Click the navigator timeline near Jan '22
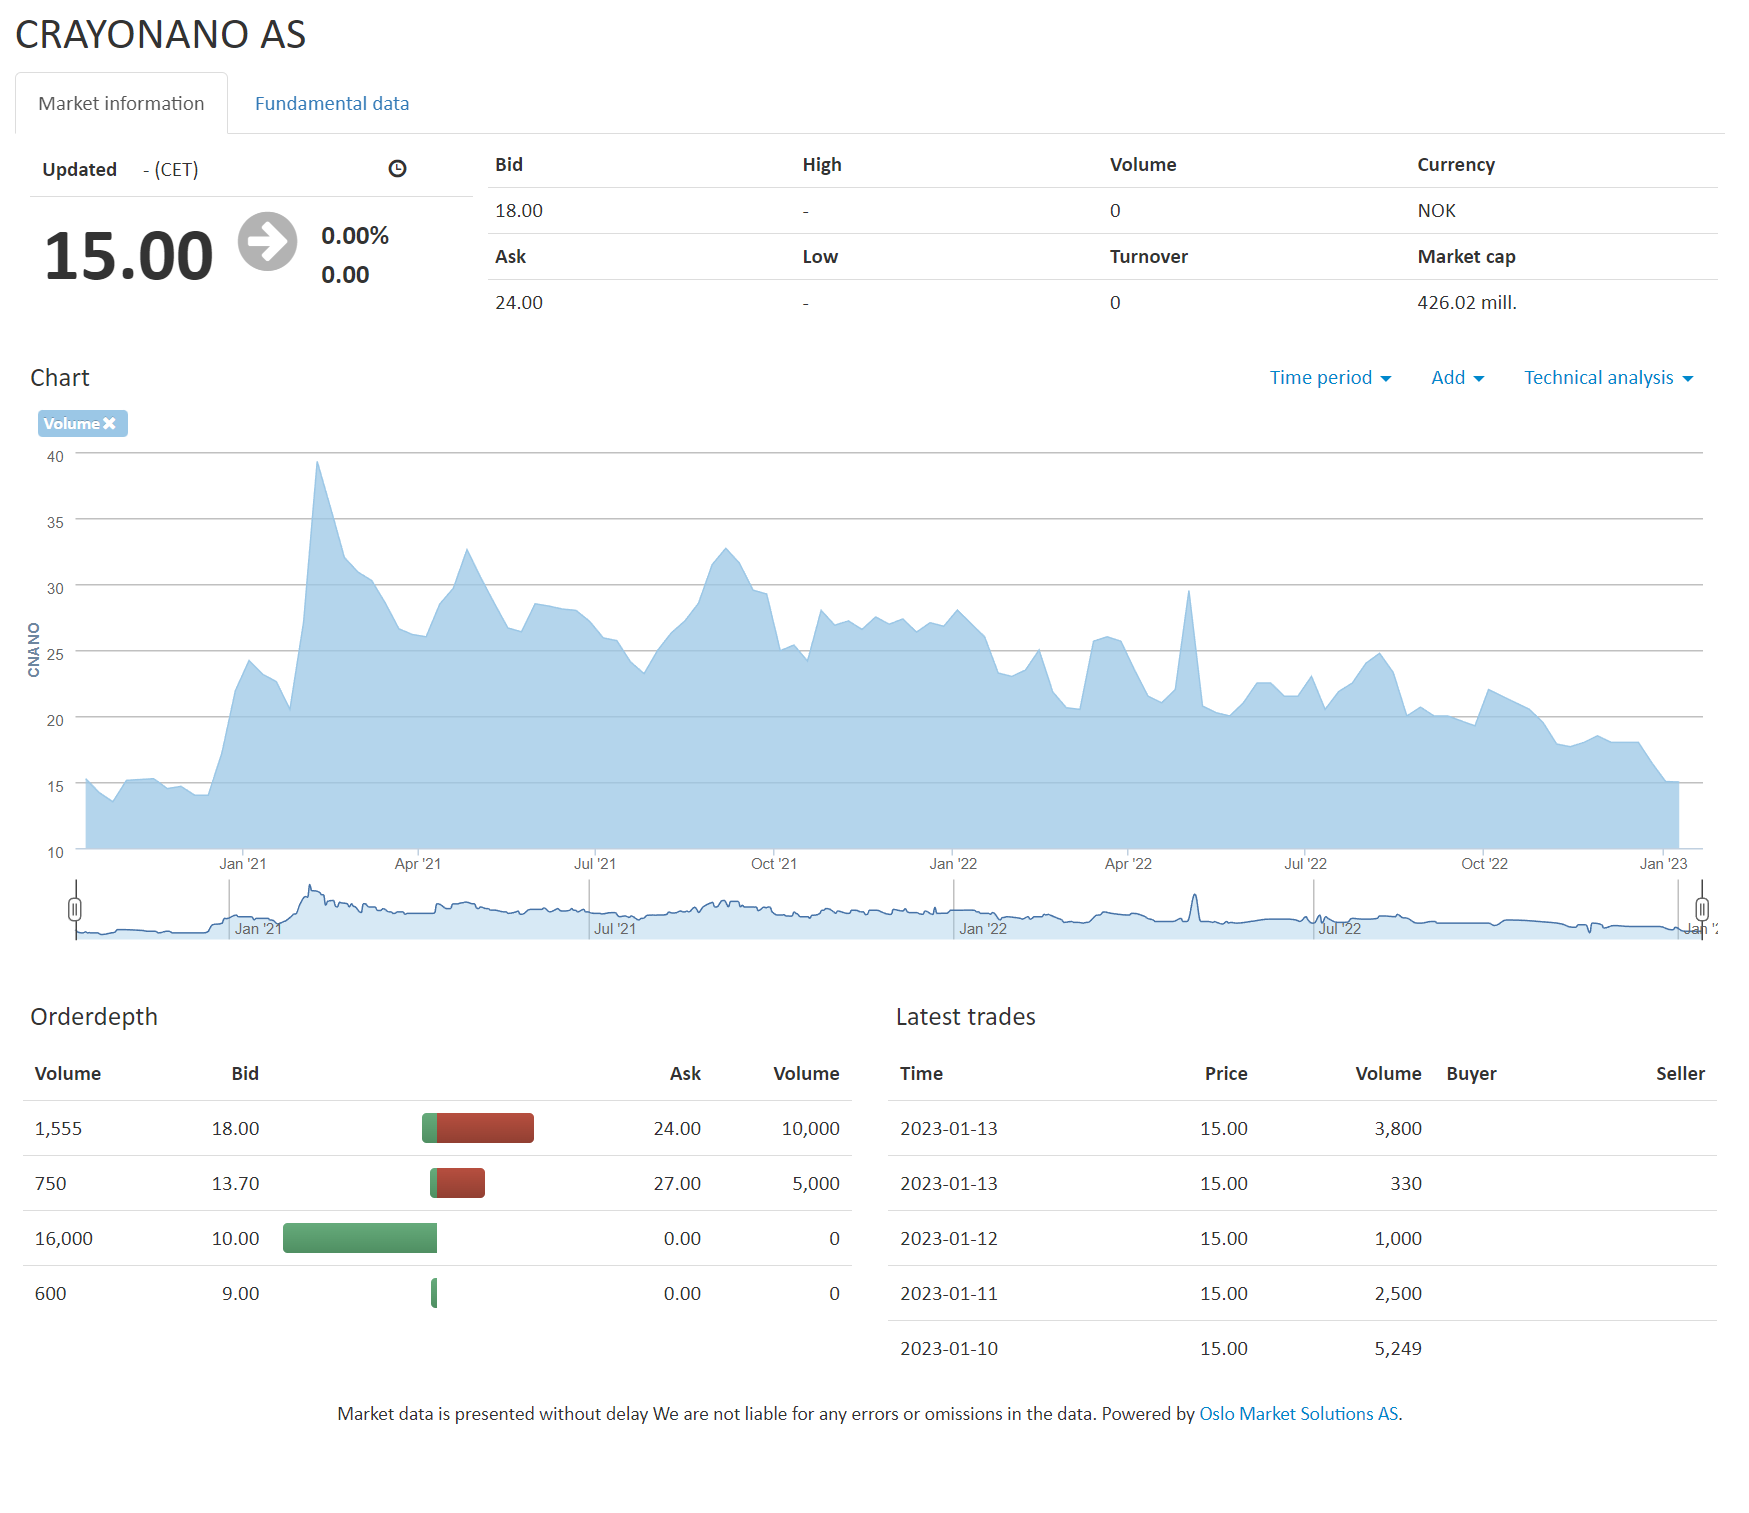 click(x=982, y=929)
